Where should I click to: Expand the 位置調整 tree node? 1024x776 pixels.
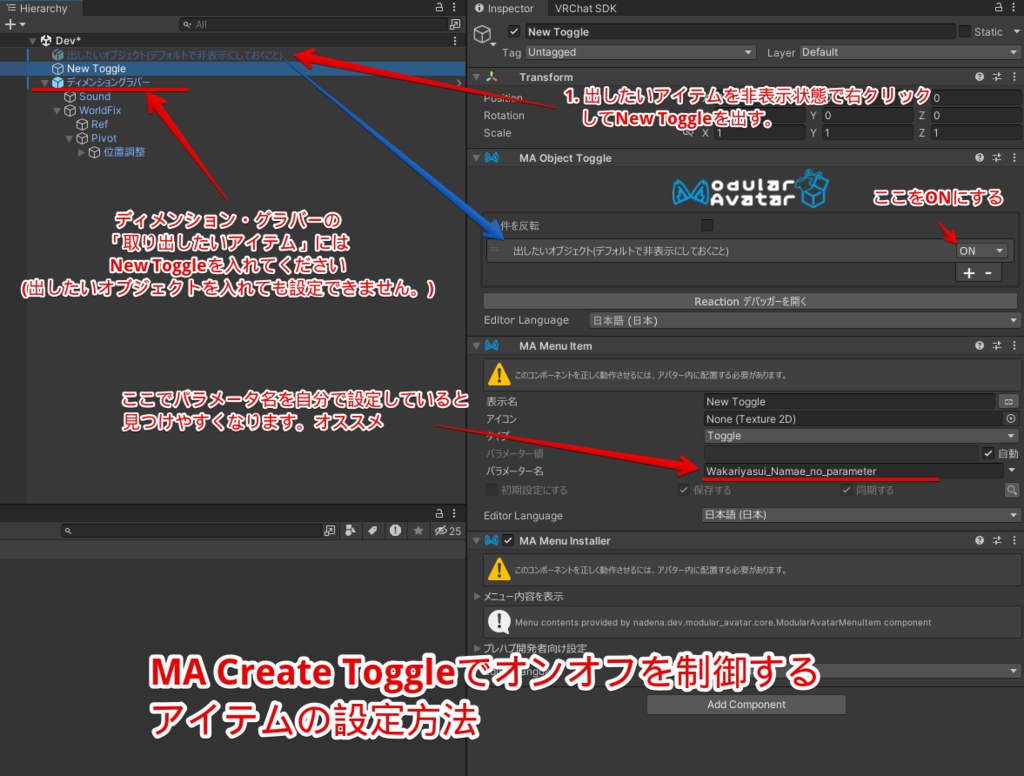click(x=82, y=152)
